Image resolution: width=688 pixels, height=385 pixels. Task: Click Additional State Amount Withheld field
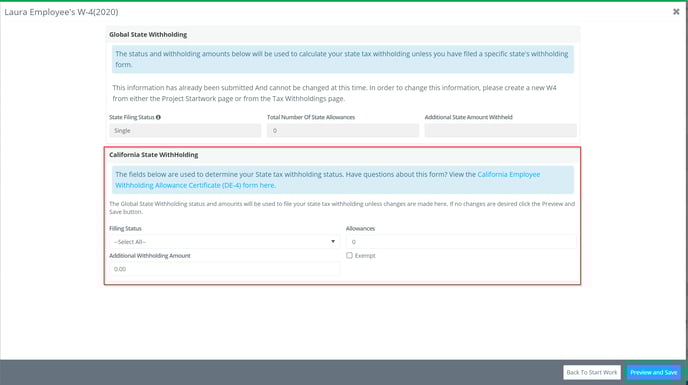click(500, 130)
